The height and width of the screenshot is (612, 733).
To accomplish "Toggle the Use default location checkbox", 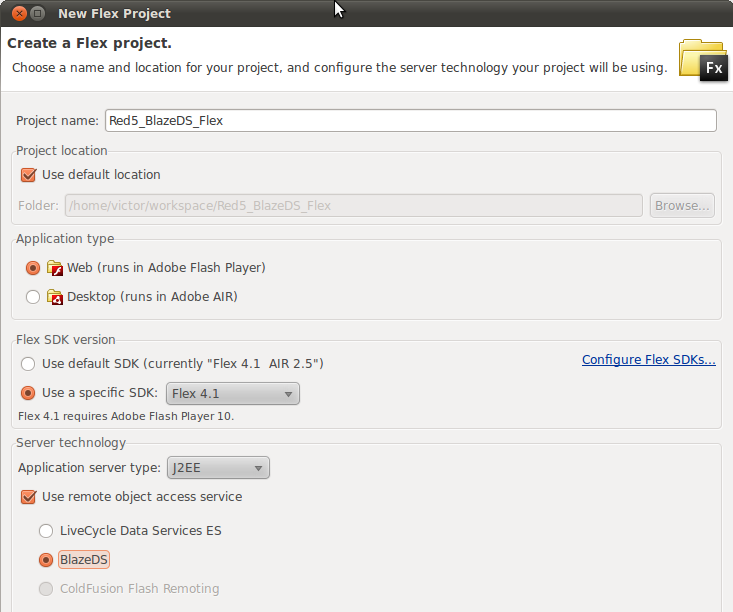I will point(29,175).
